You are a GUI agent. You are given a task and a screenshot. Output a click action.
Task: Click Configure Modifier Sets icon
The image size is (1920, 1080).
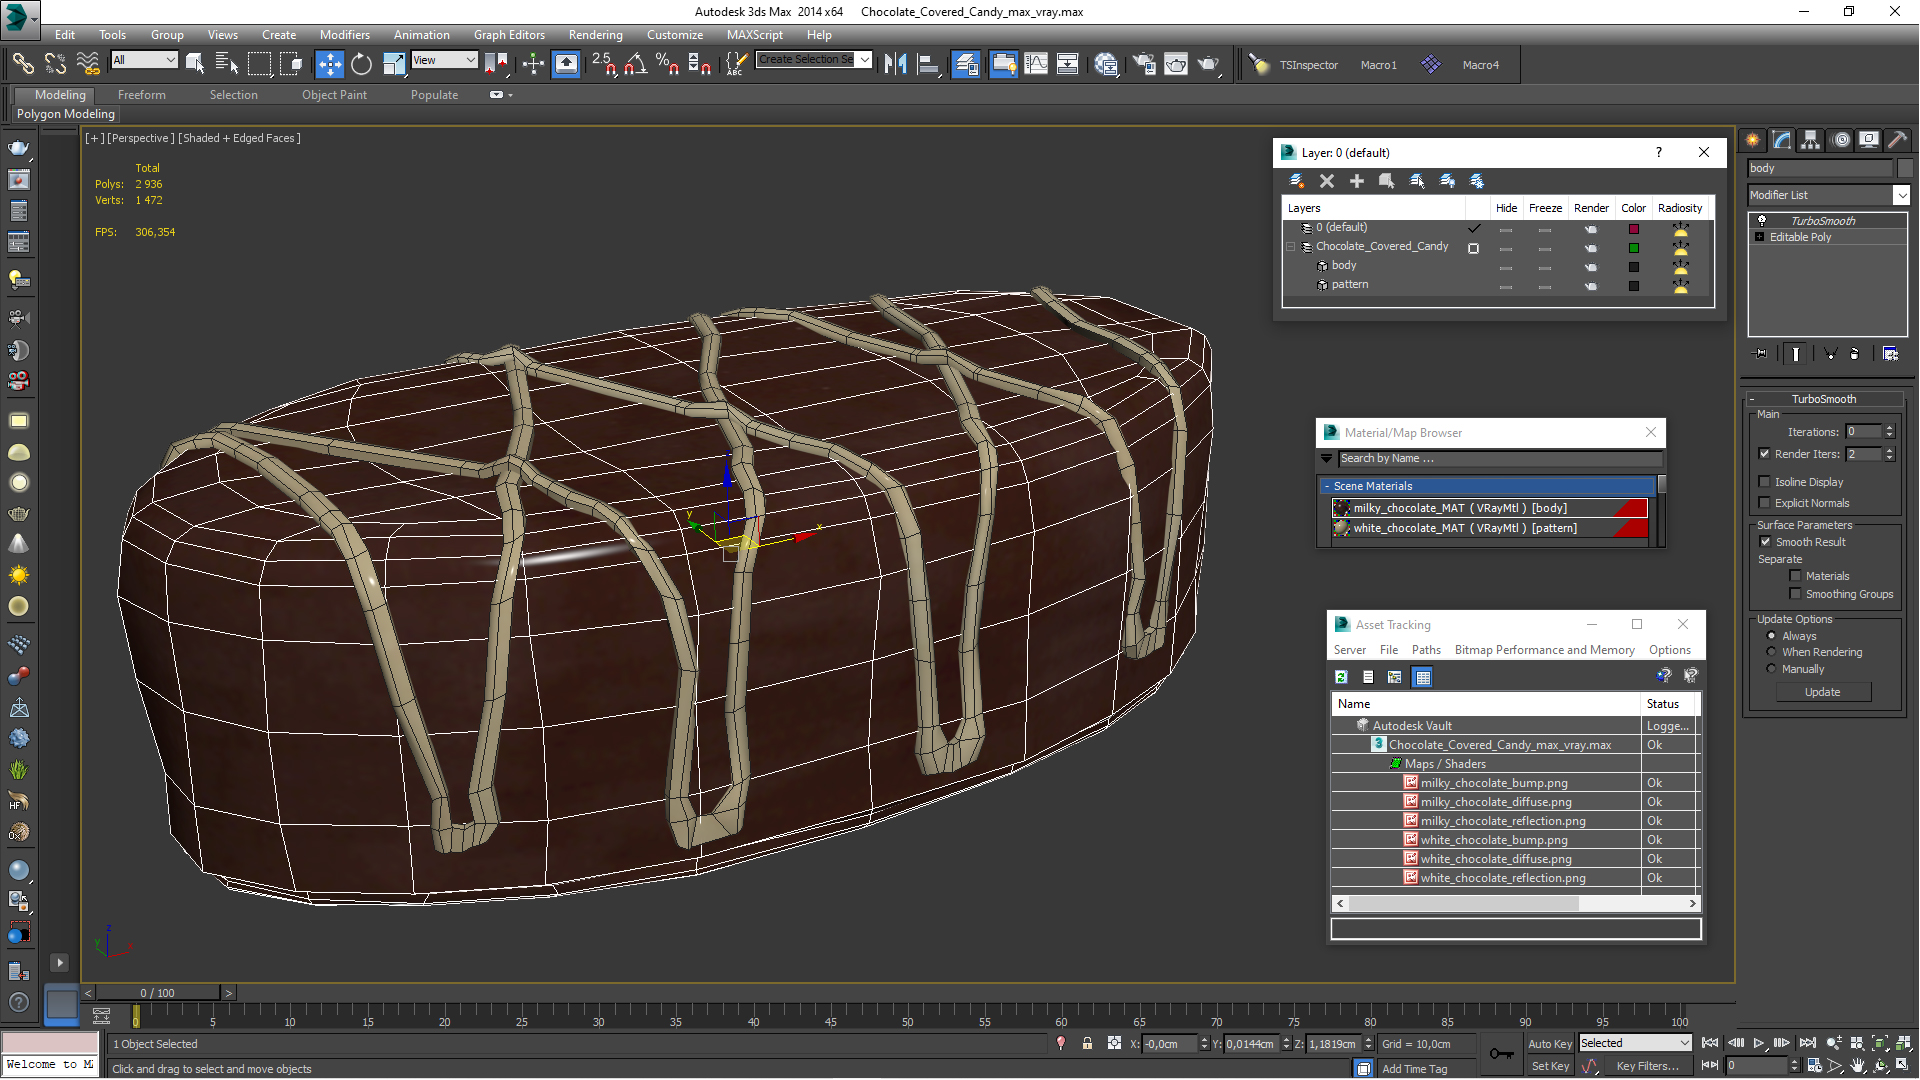point(1890,353)
